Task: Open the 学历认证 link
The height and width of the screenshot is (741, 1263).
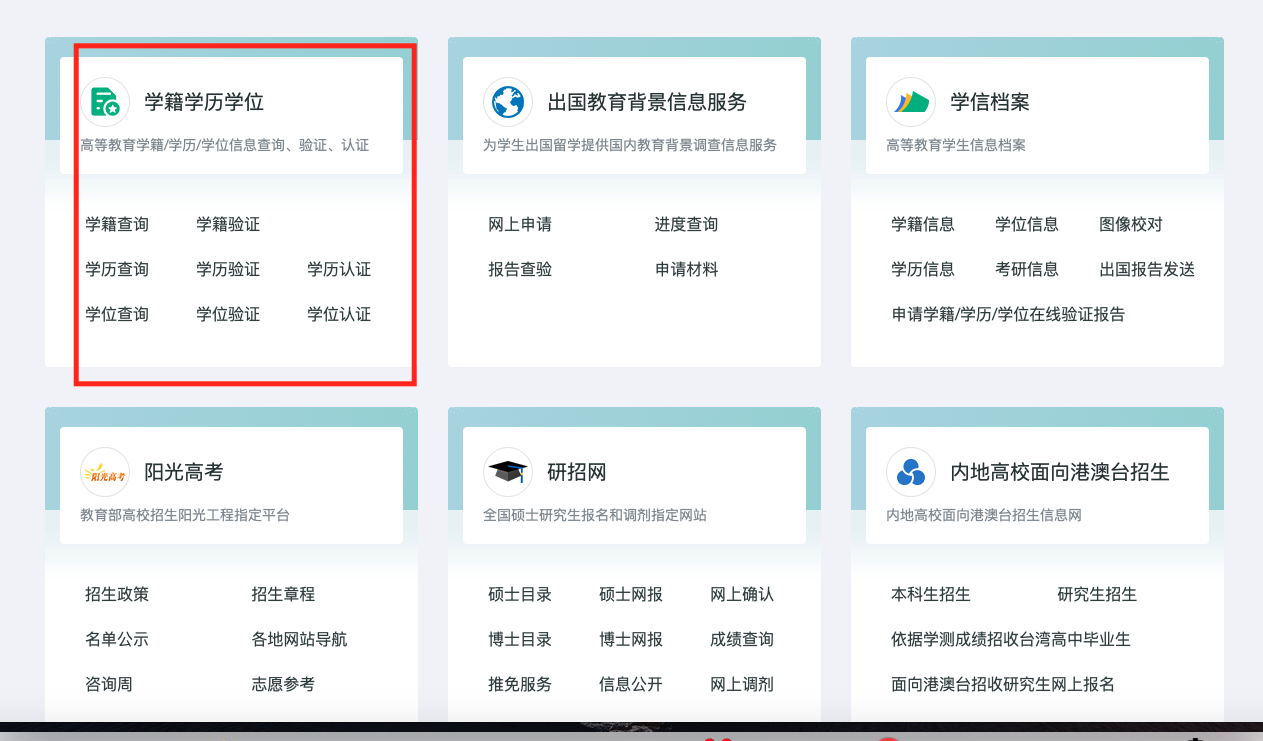Action: coord(339,270)
